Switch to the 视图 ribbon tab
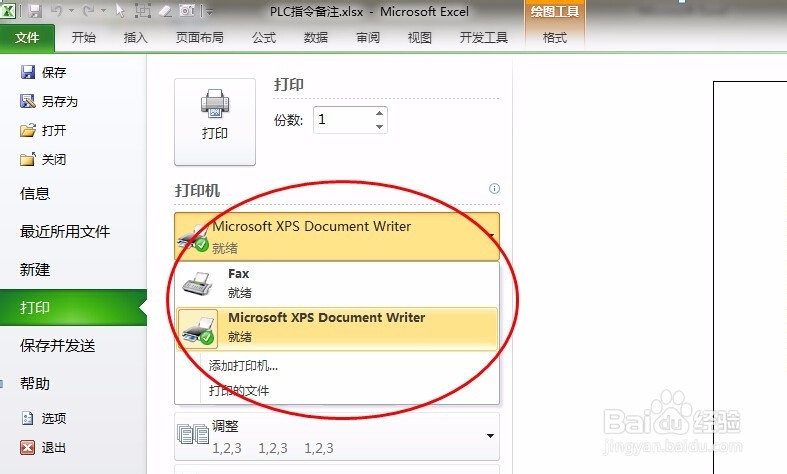This screenshot has width=787, height=474. [420, 38]
